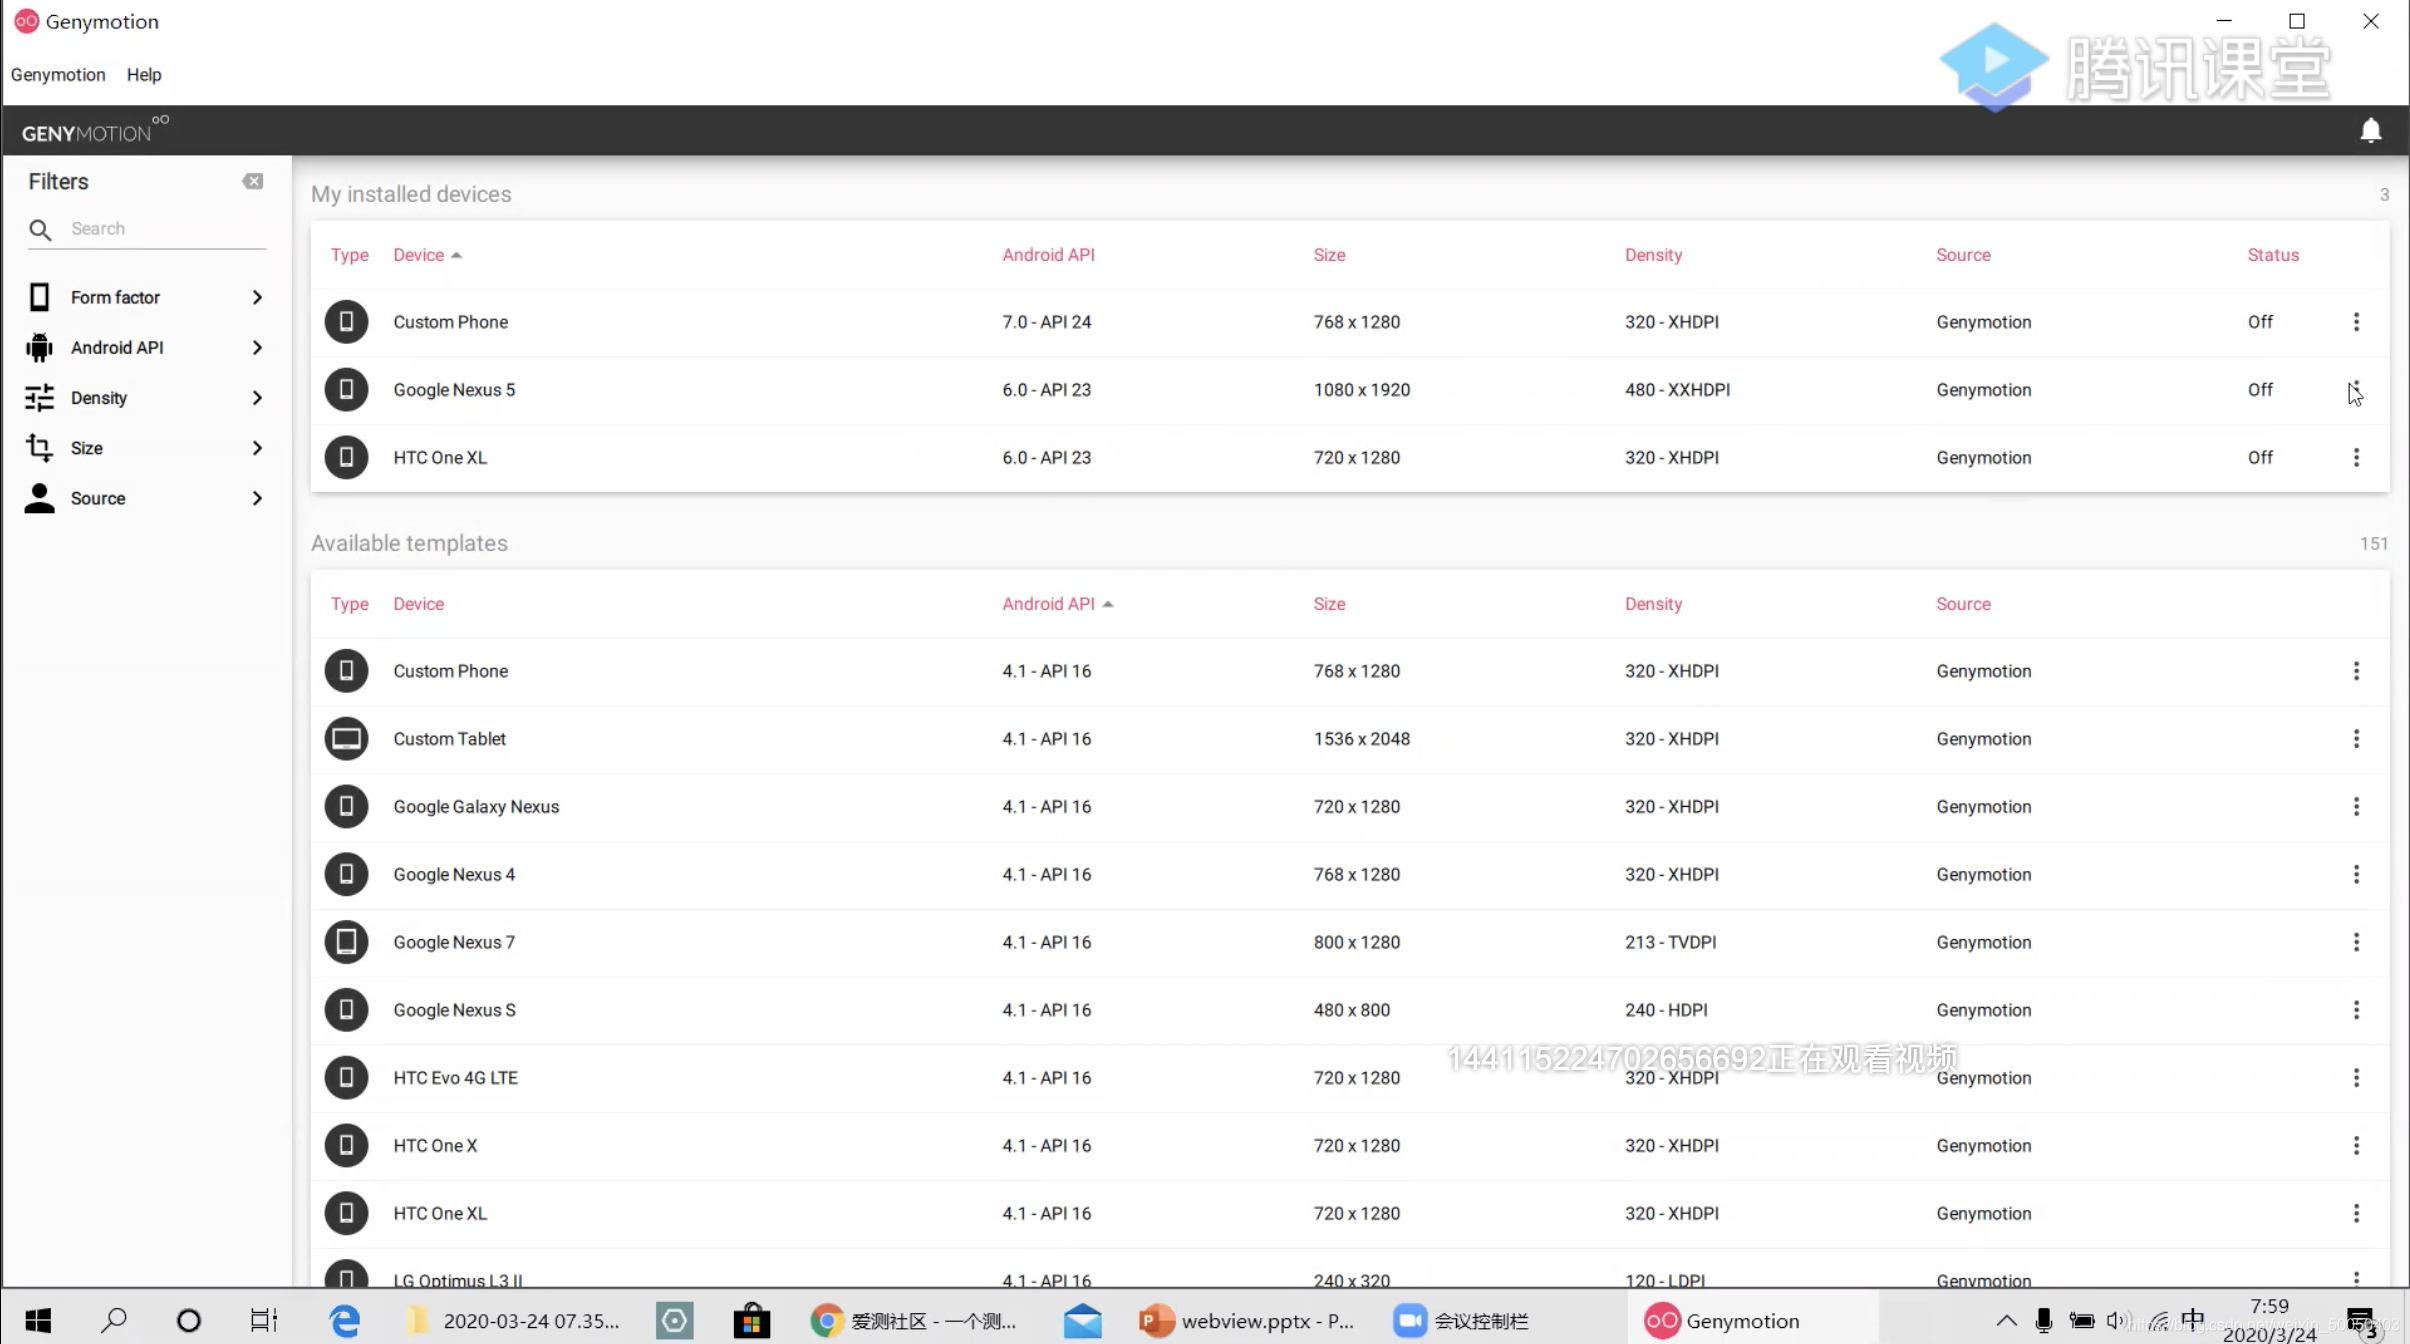Sort templates by Android API column header

[1048, 604]
